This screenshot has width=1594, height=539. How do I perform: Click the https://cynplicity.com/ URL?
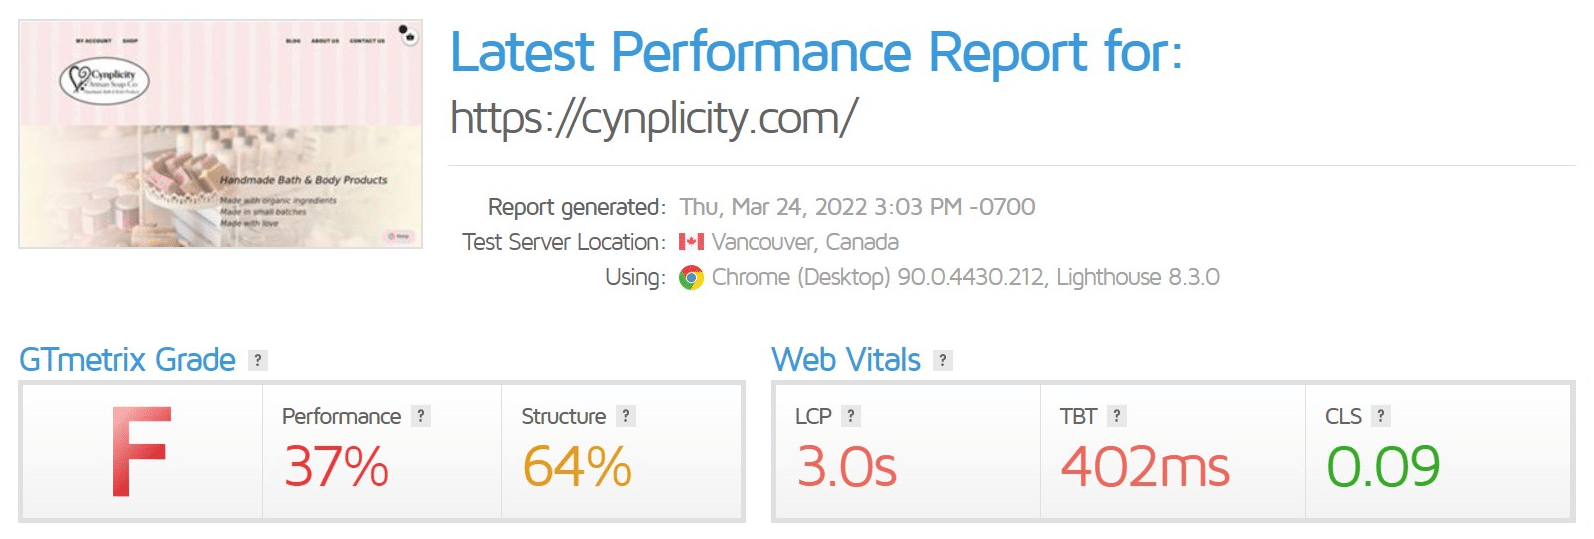coord(654,118)
